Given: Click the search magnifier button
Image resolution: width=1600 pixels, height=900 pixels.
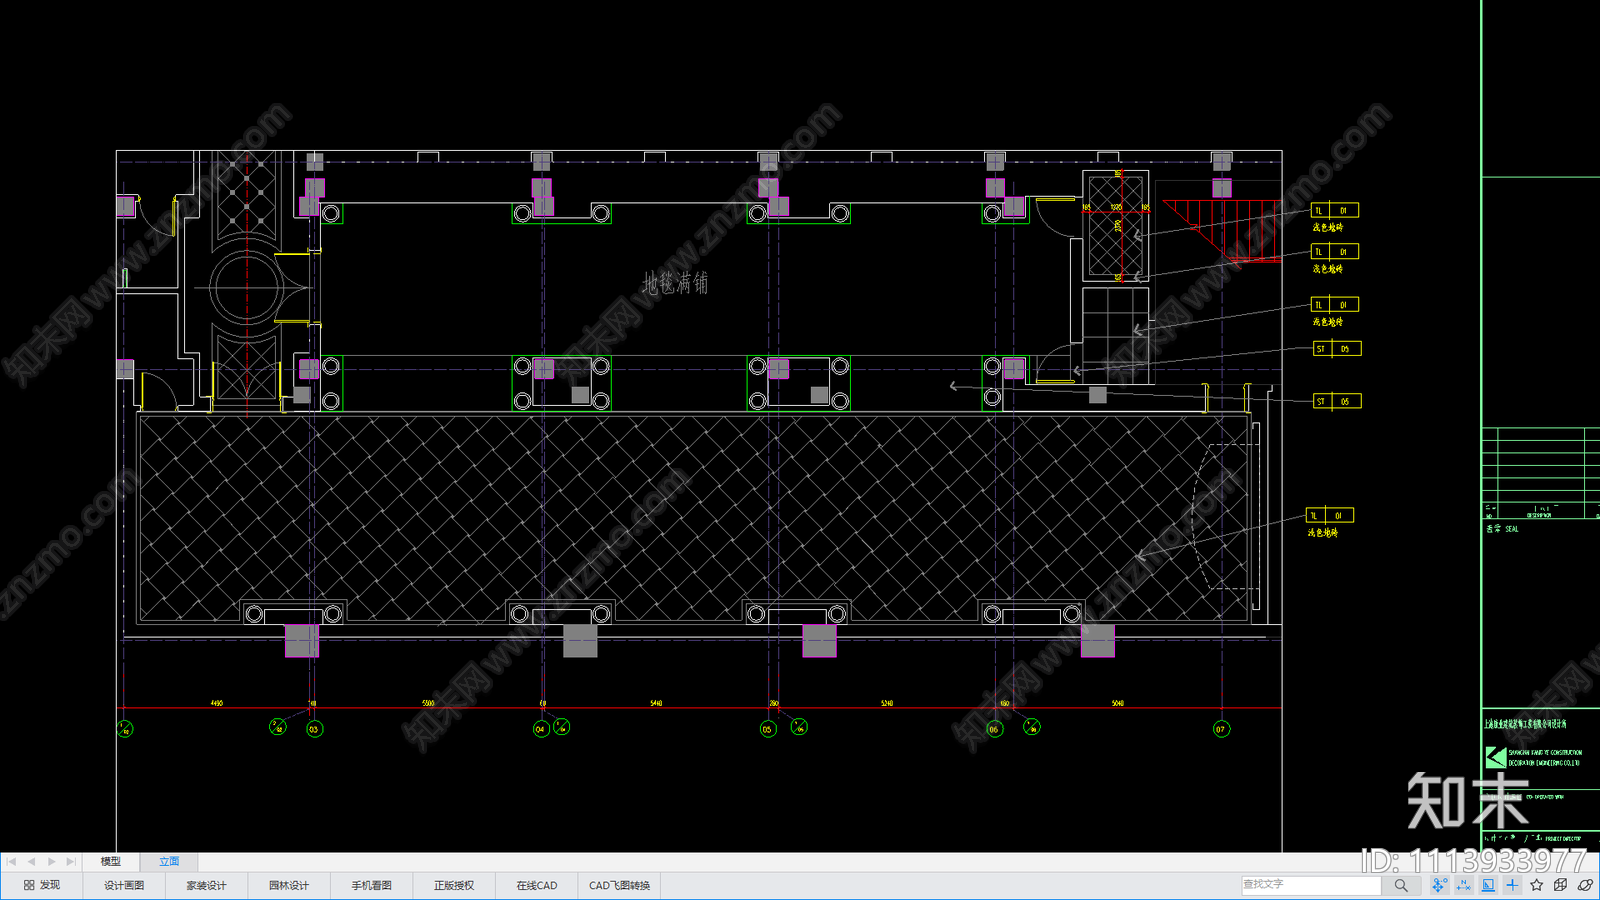Looking at the screenshot, I should coord(1401,885).
